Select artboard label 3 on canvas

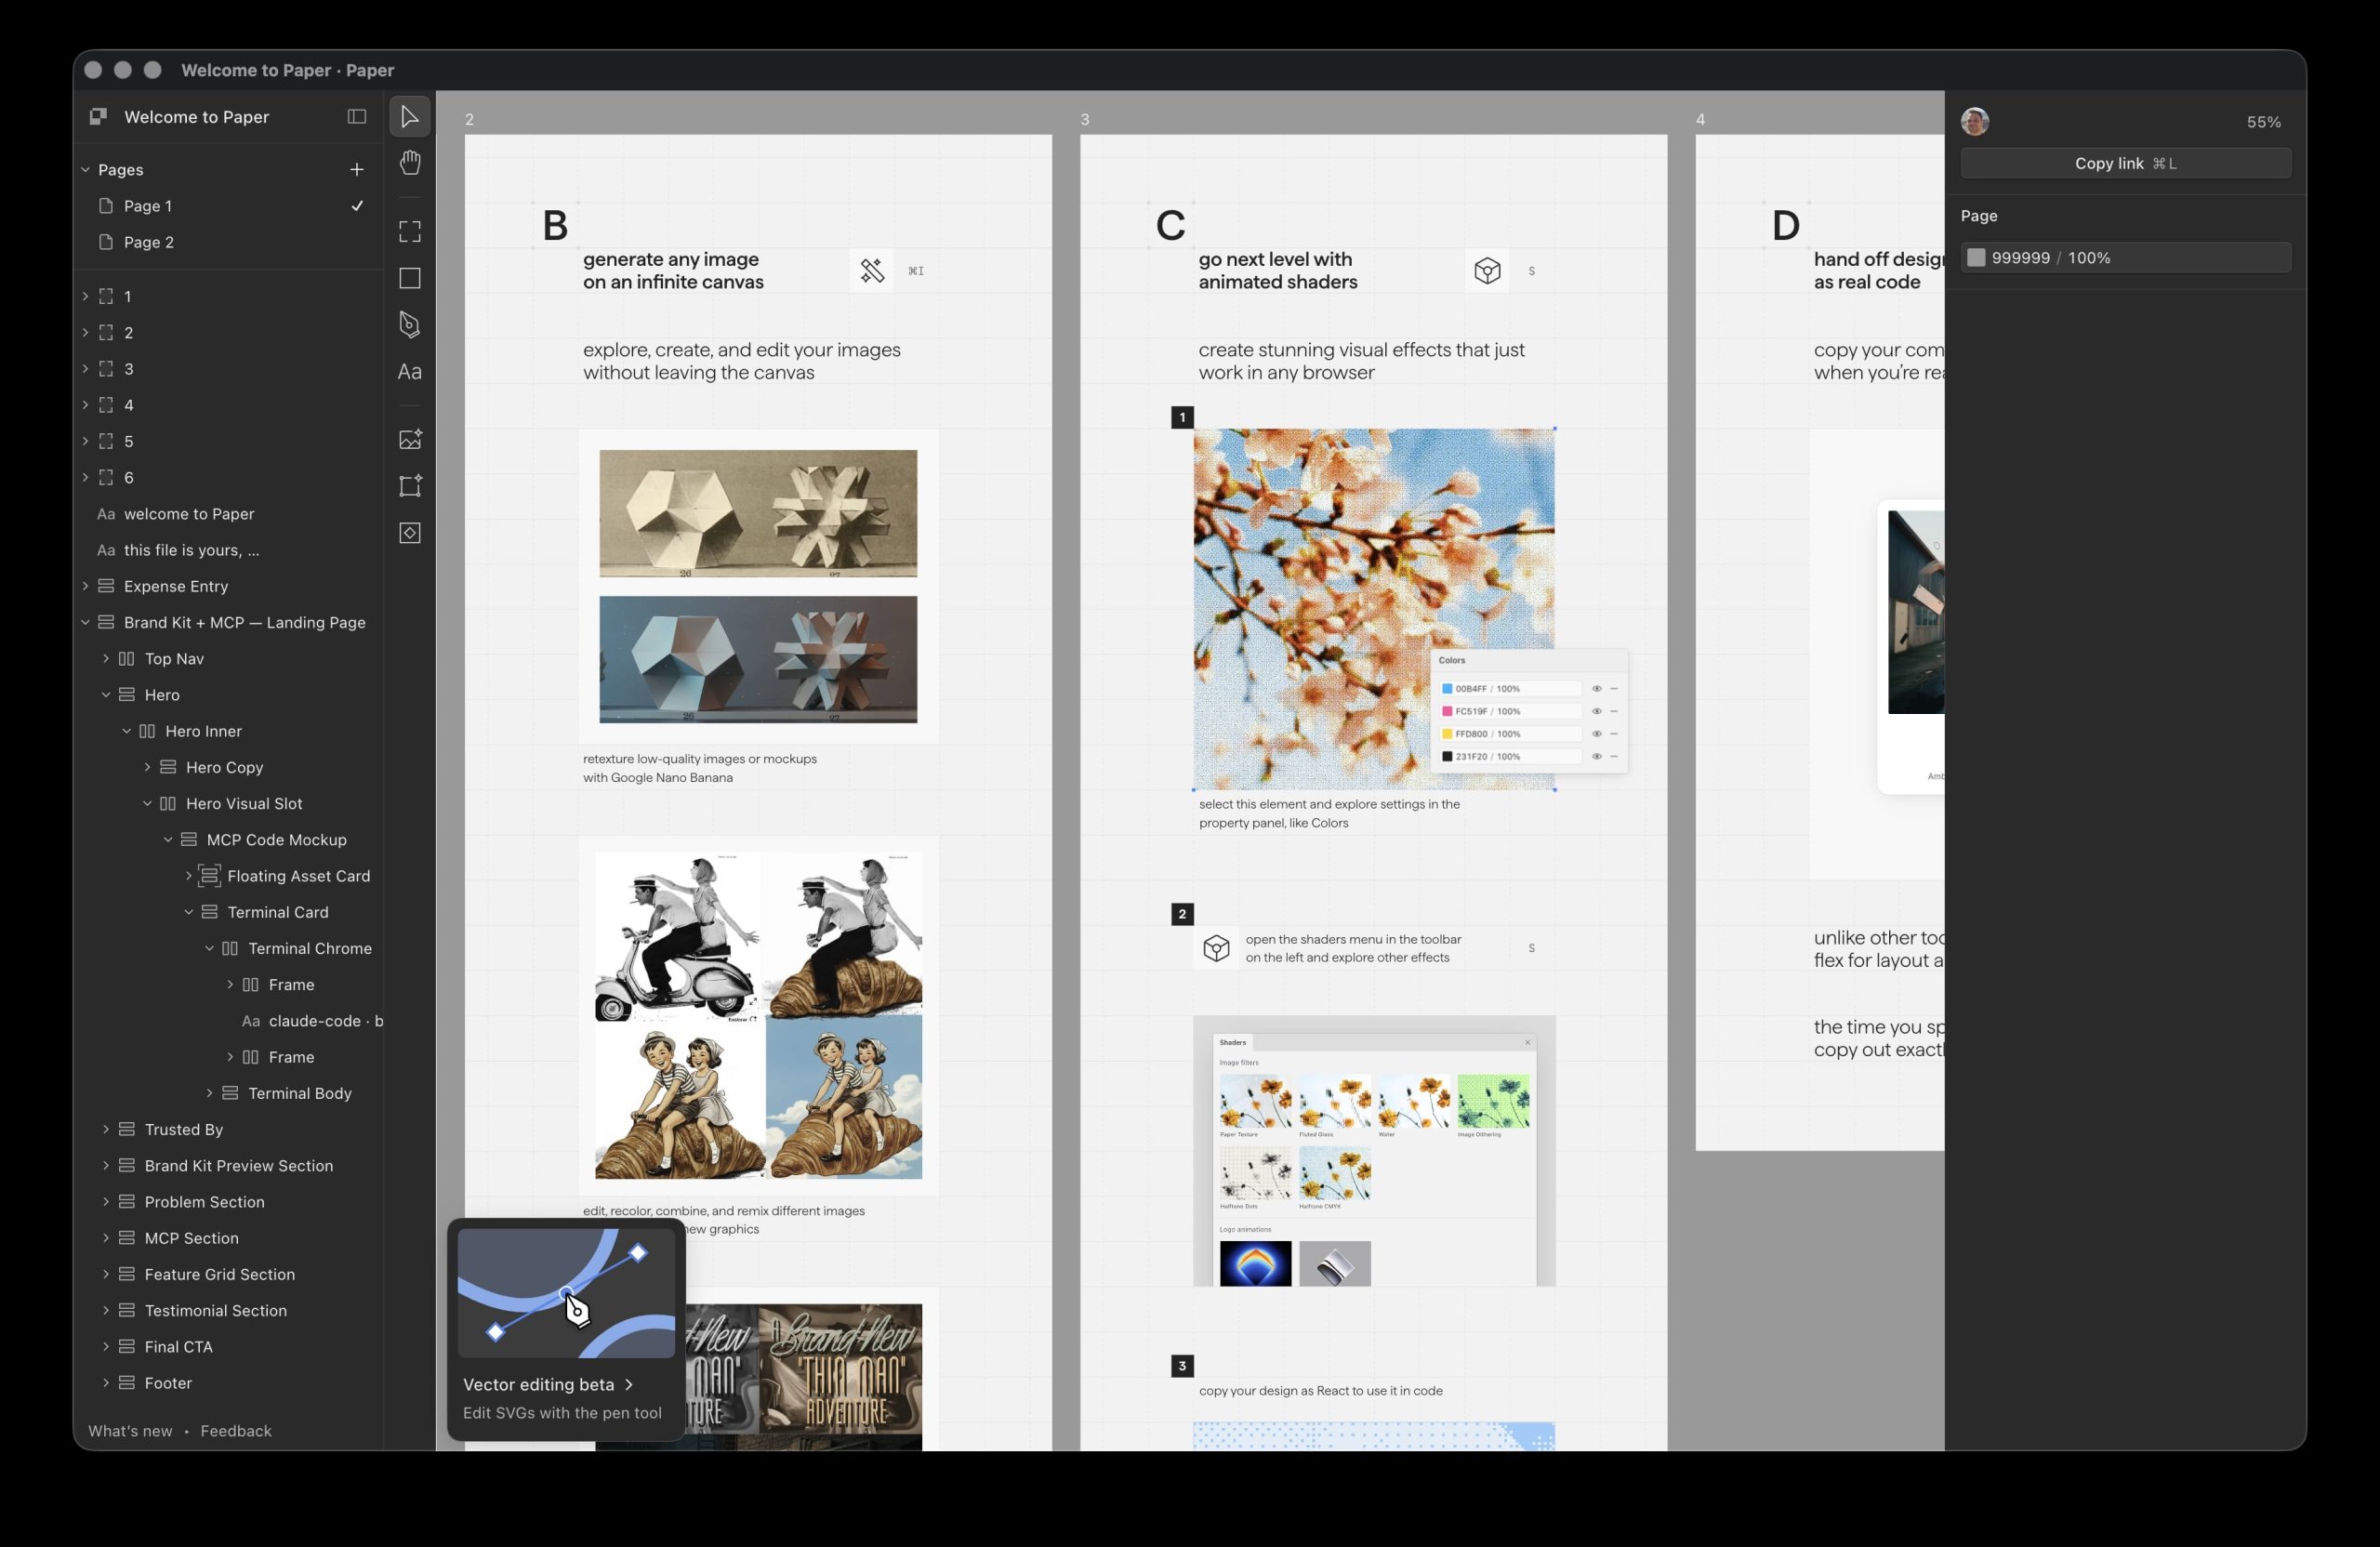coord(1085,119)
